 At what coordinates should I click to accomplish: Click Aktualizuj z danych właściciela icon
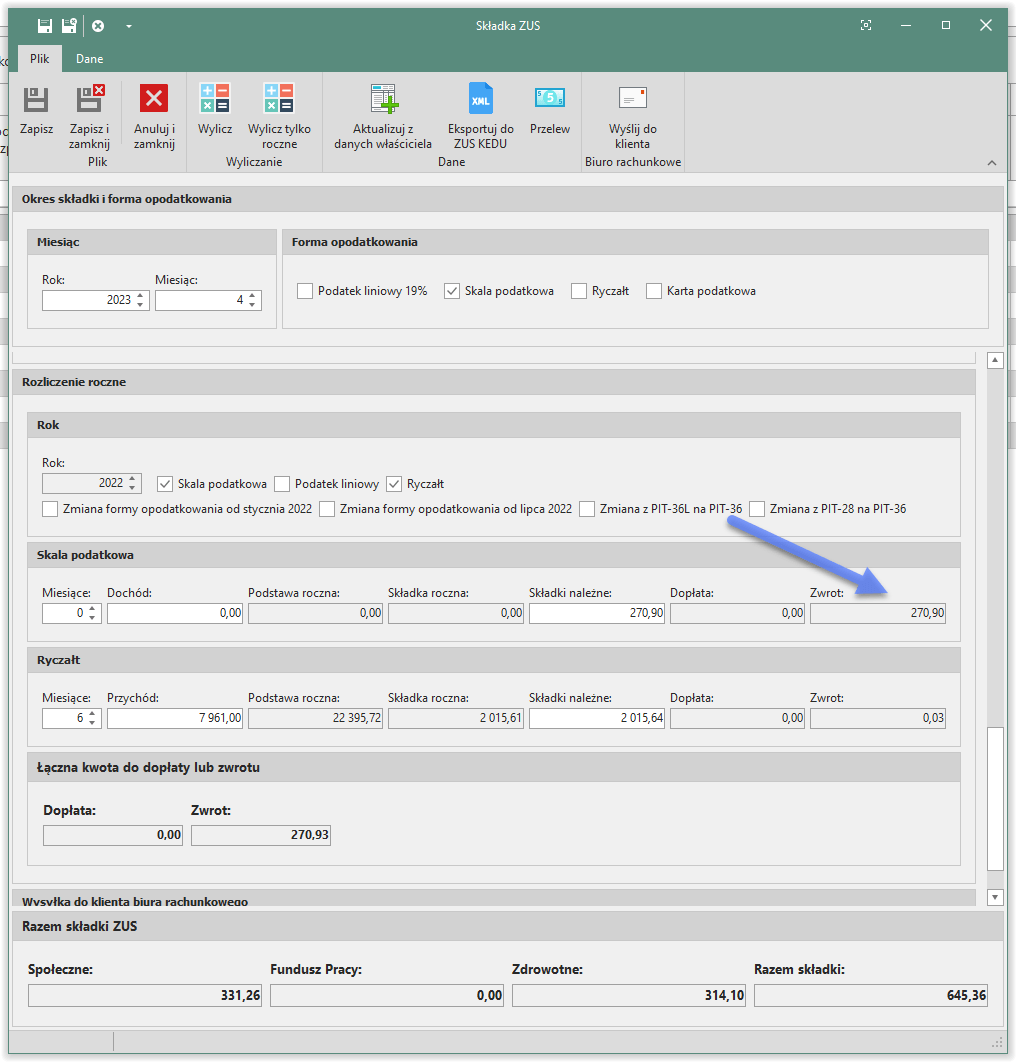384,99
